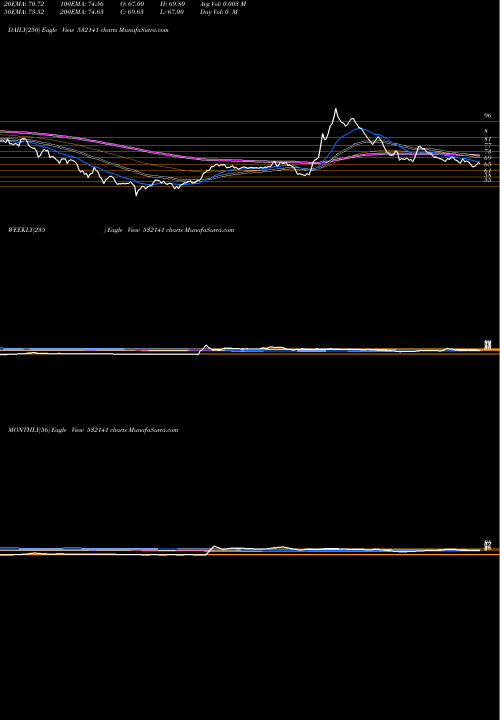Click the spike on the monthly chart line

pyautogui.click(x=214, y=547)
